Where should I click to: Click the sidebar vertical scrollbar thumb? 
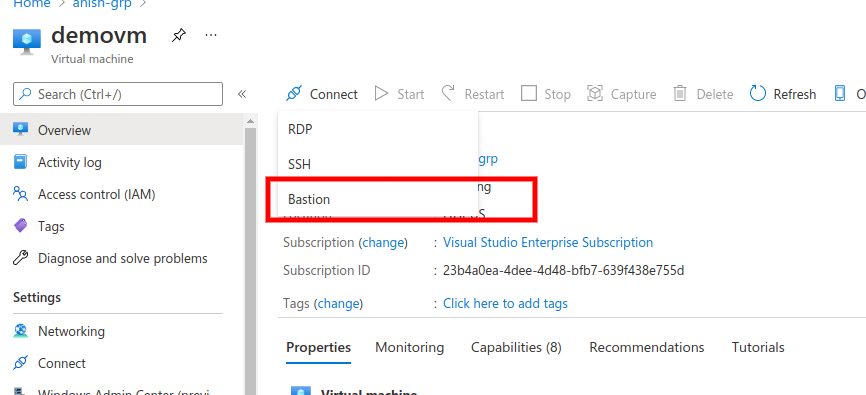point(250,261)
